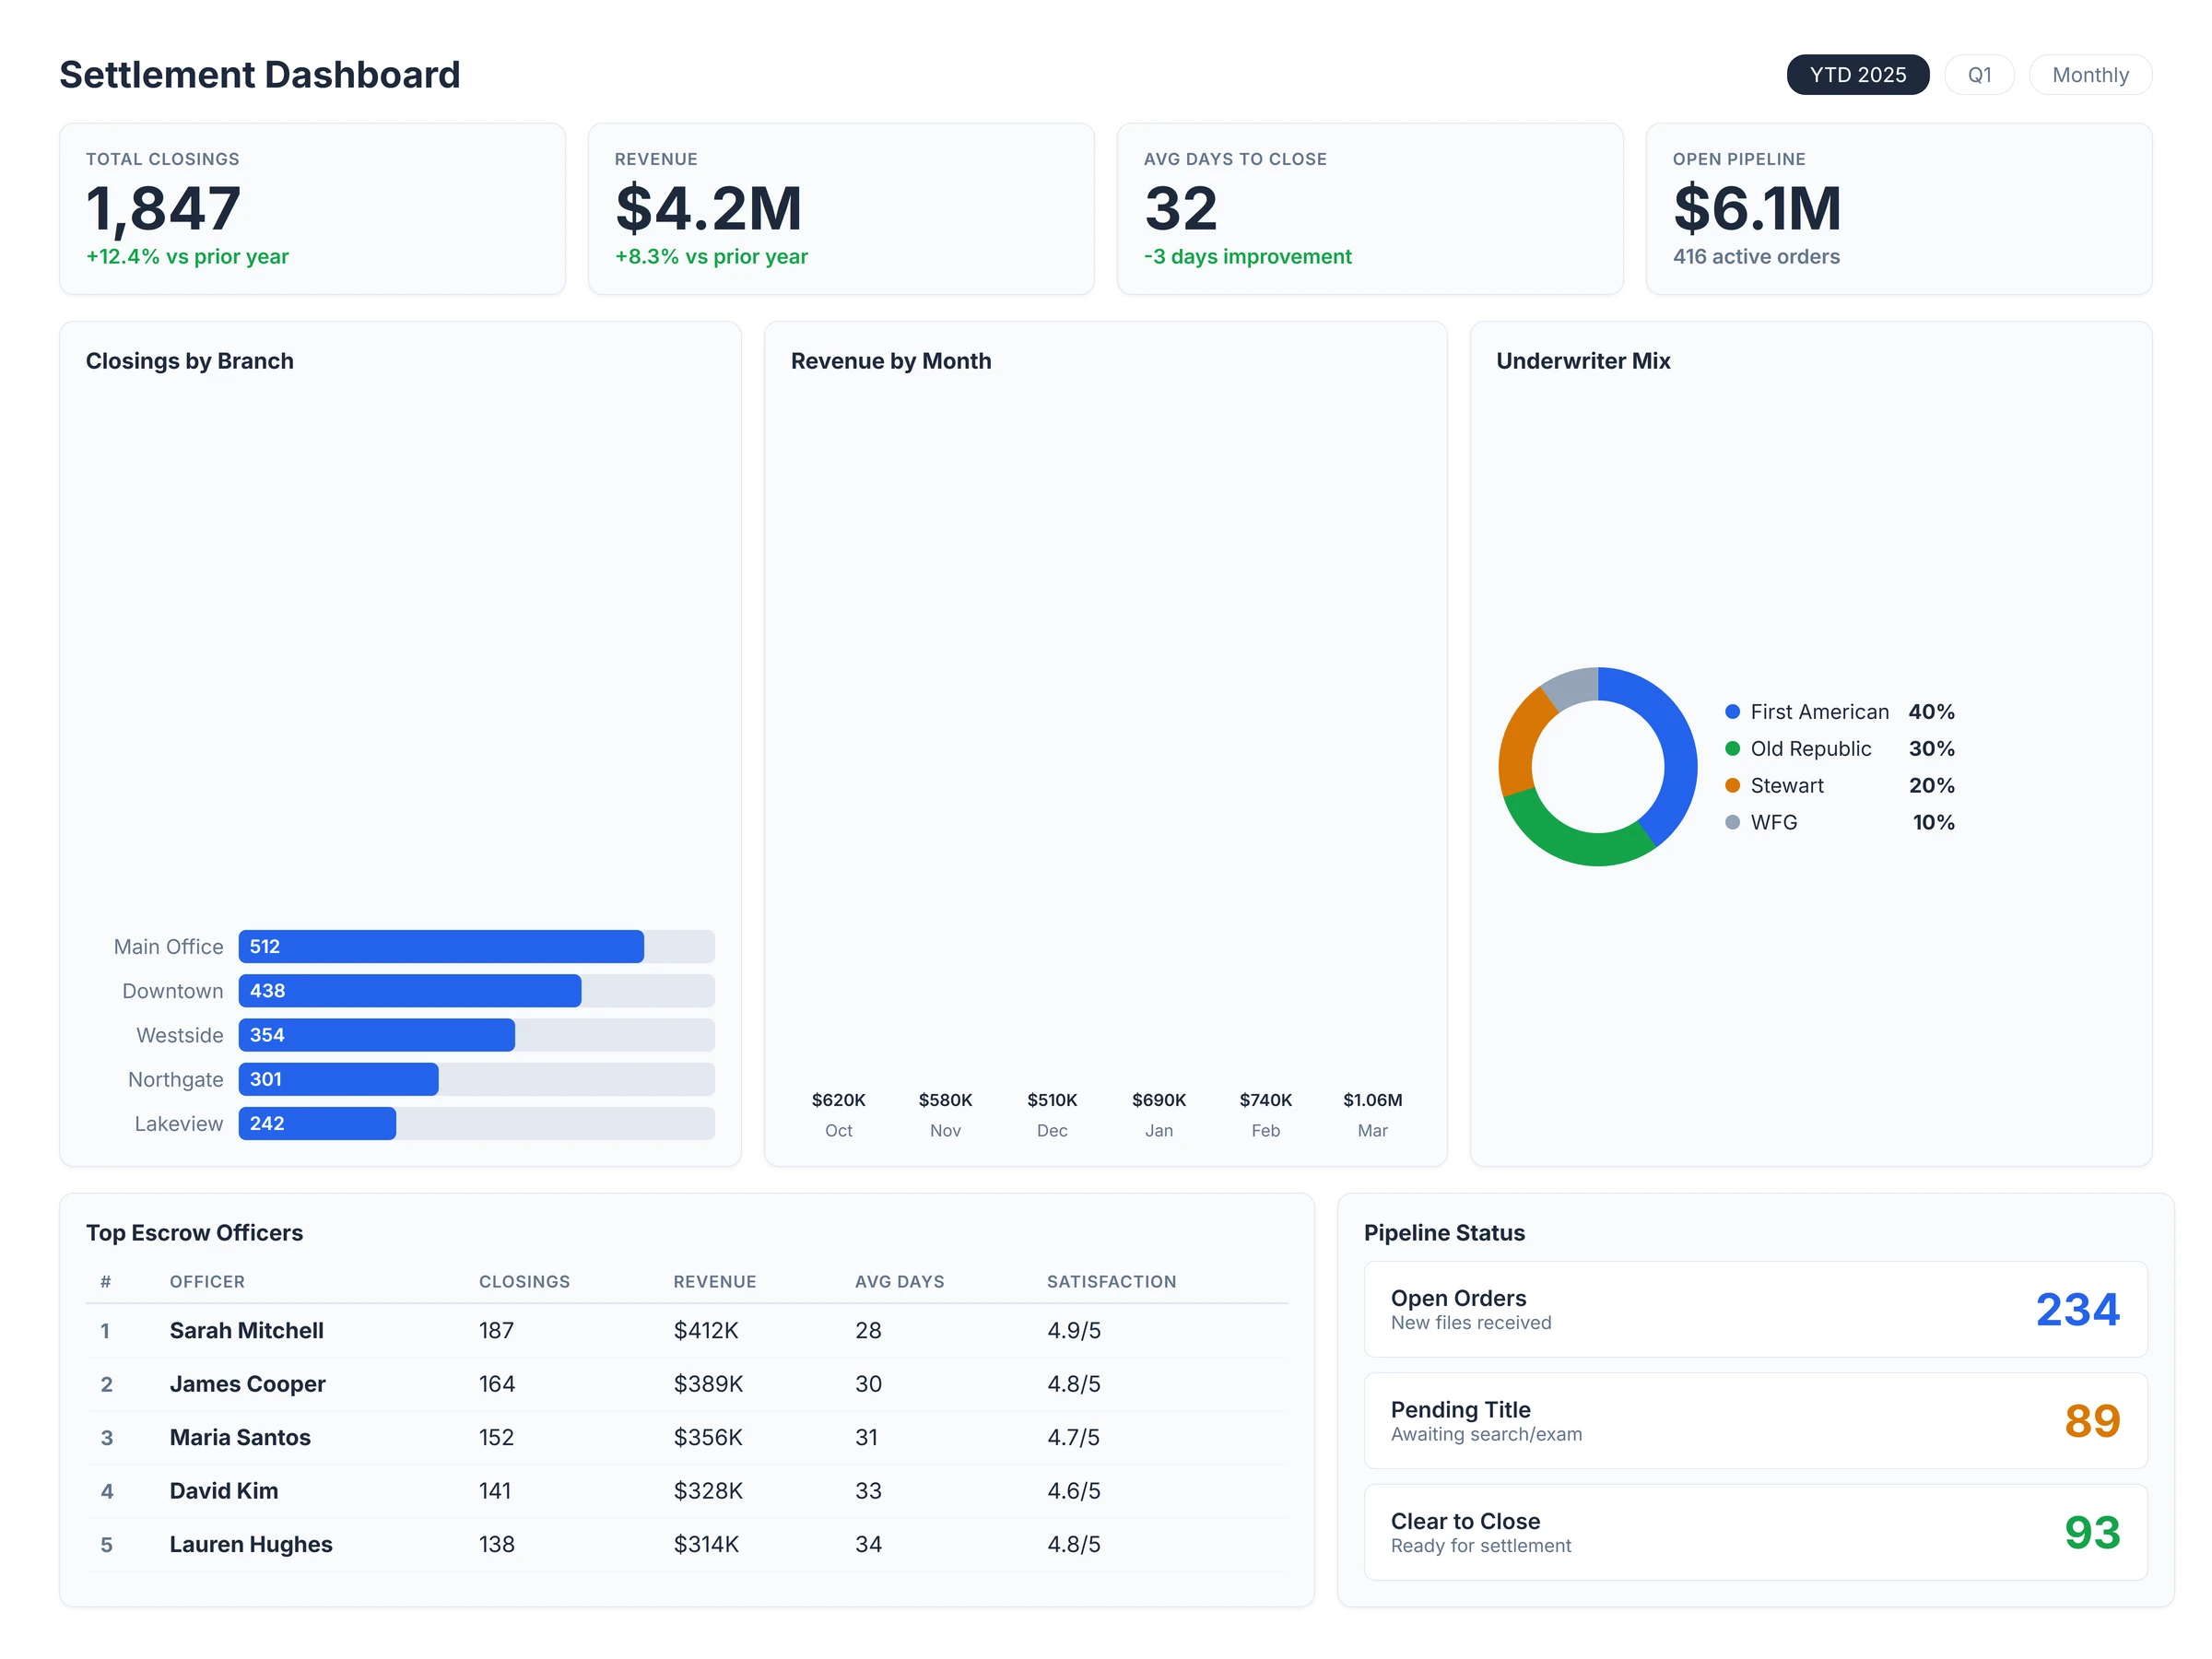Select the Revenue by Month tab
Screen dimensions: 2212x1659
[891, 361]
